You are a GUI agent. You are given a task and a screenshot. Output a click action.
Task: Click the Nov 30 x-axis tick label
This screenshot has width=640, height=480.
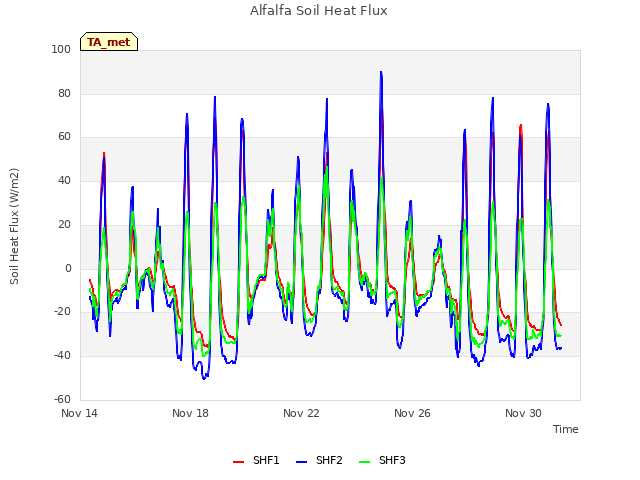tap(523, 413)
